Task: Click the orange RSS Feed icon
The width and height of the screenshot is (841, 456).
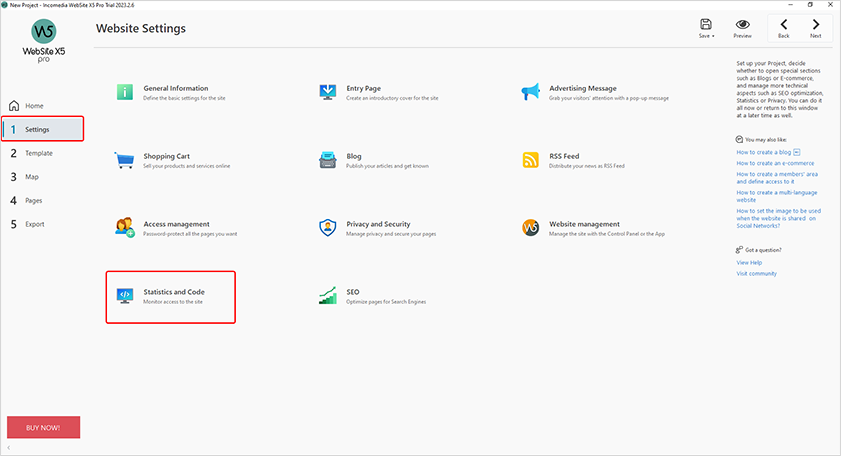Action: (530, 160)
